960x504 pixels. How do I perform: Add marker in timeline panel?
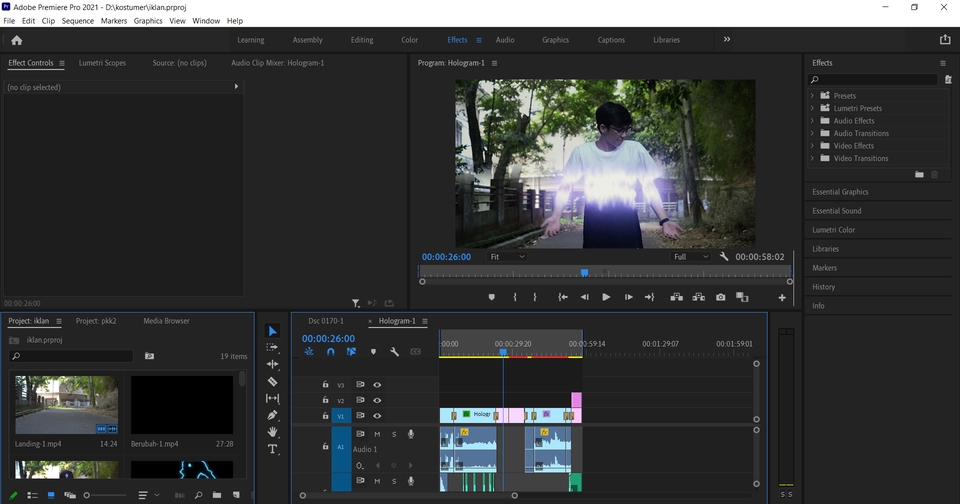point(373,352)
